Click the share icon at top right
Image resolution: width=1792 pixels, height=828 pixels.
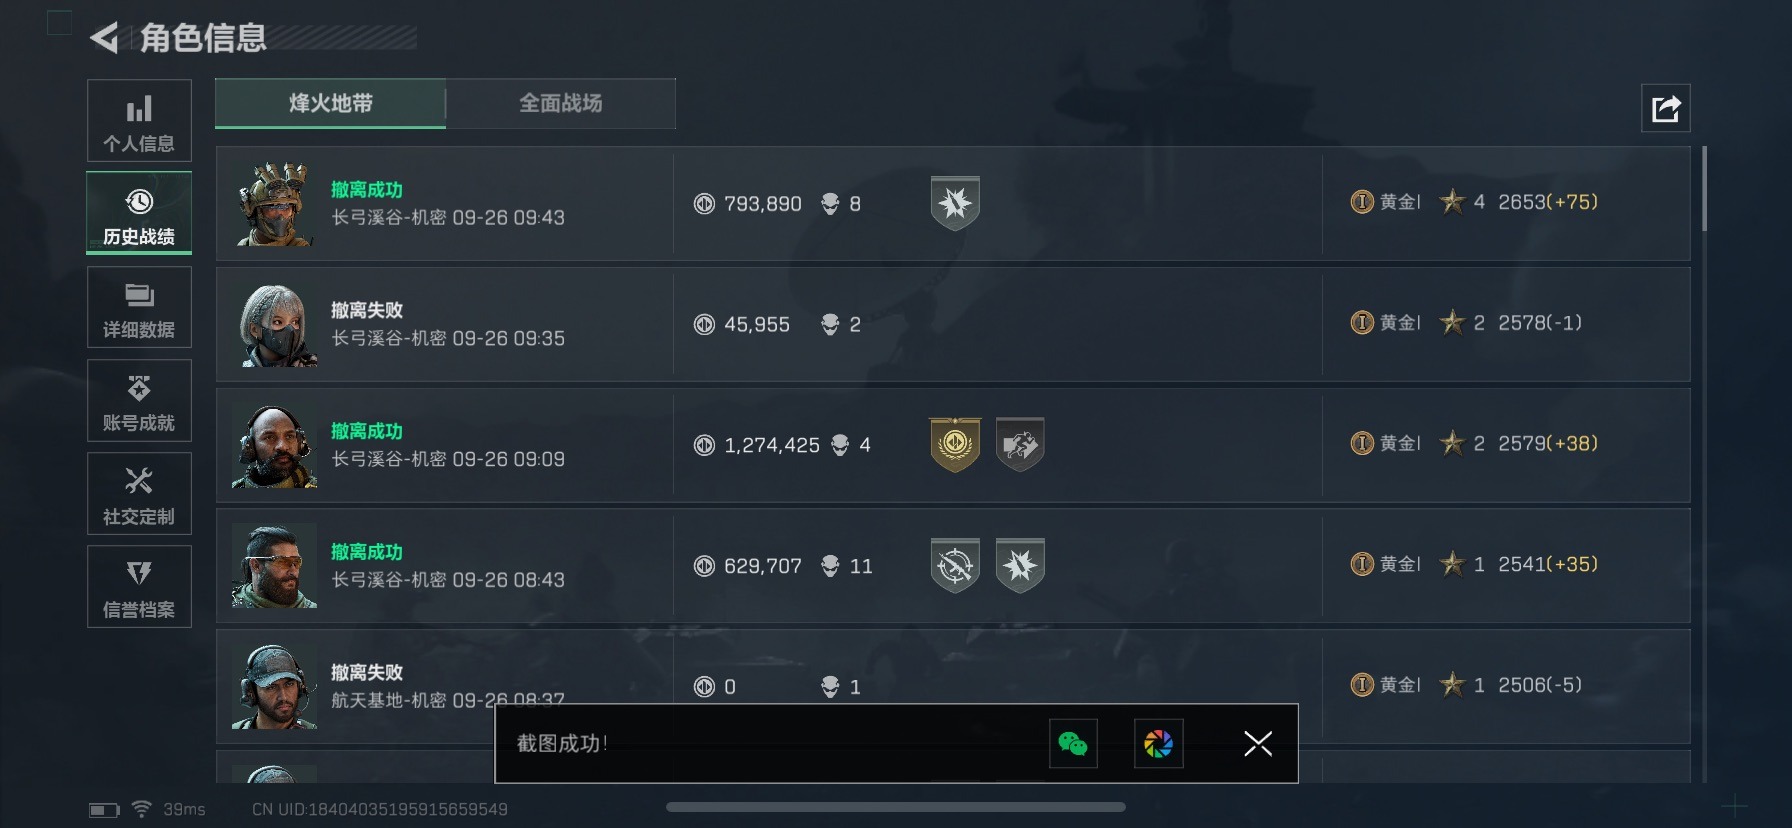[x=1665, y=108]
